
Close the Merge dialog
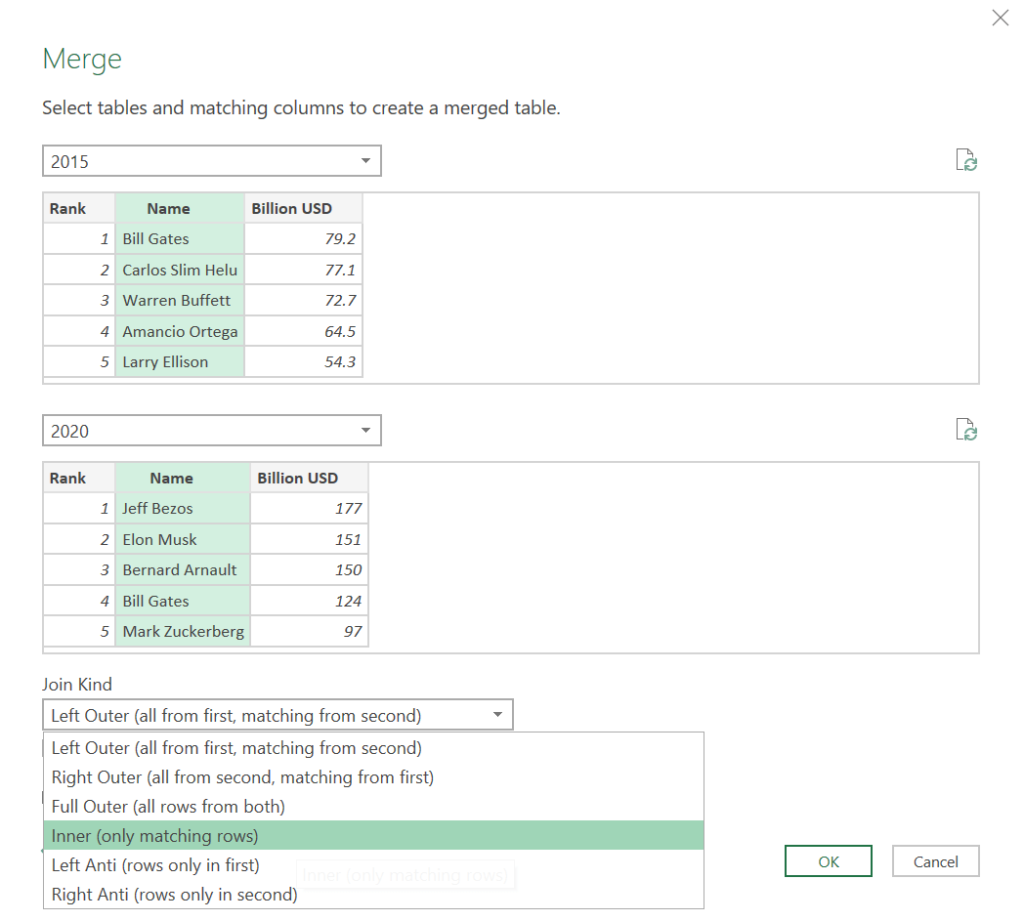point(999,17)
